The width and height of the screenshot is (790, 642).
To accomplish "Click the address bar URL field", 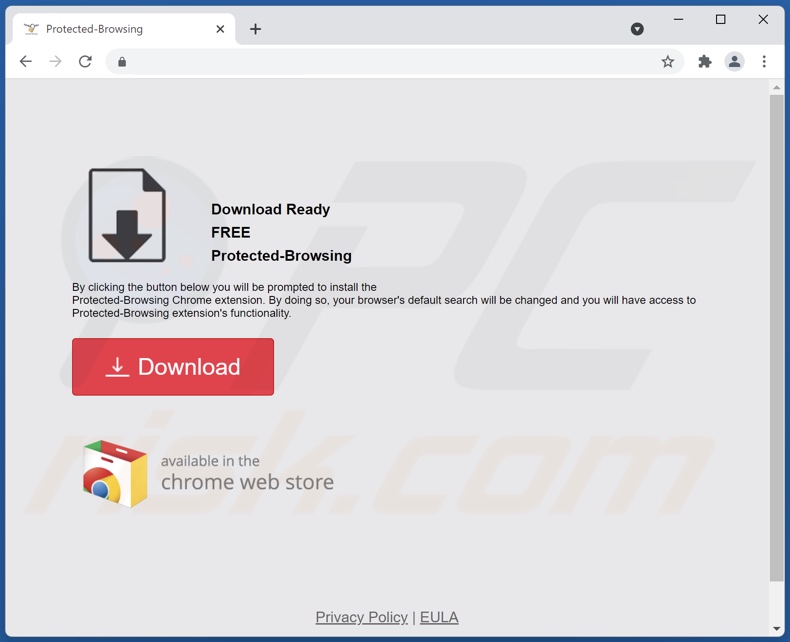I will (390, 62).
